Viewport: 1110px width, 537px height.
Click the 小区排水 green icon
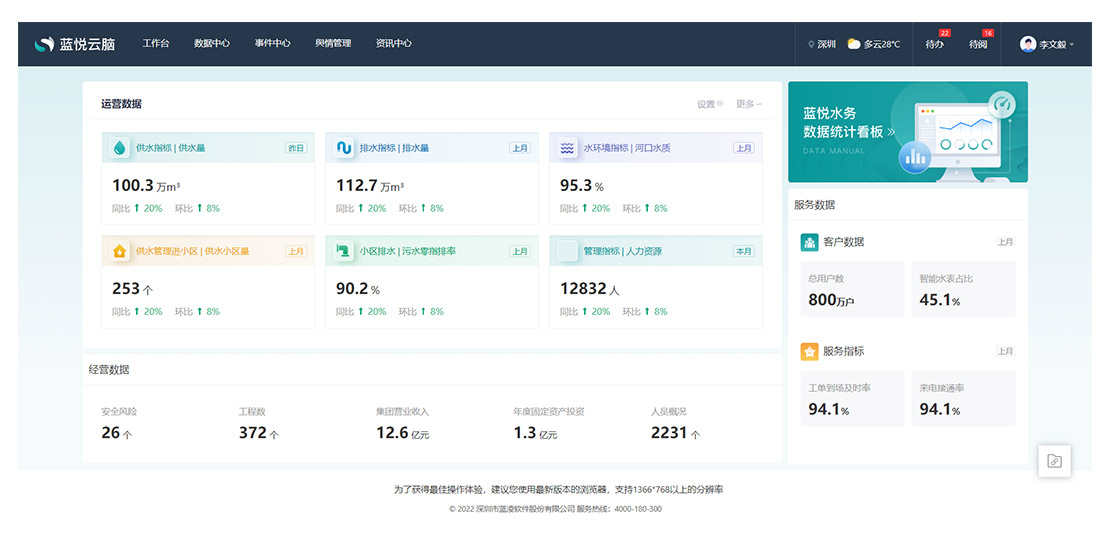pos(344,251)
